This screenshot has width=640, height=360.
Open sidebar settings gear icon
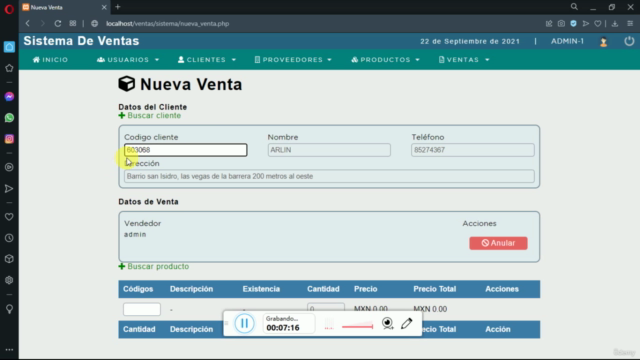(9, 280)
